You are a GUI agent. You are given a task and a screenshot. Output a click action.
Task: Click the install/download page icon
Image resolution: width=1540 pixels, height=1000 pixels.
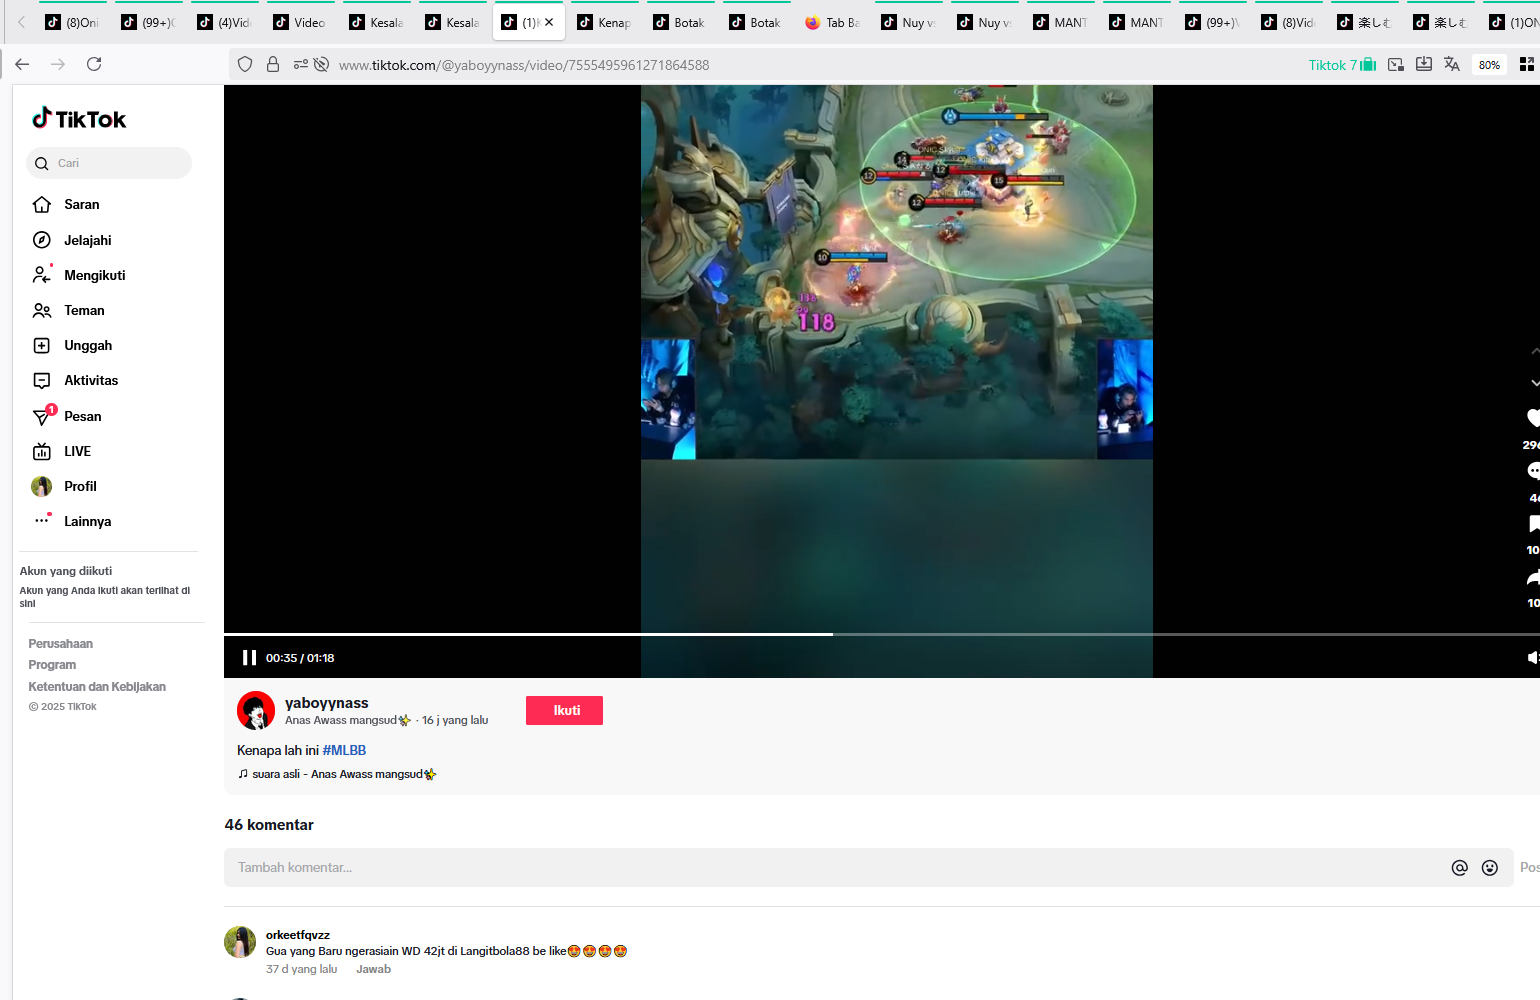(1424, 64)
